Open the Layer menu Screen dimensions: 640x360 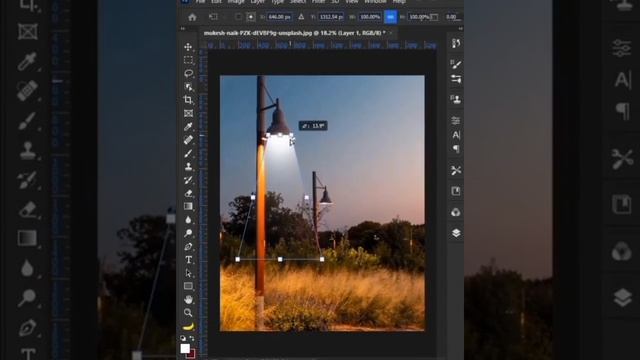[x=258, y=2]
